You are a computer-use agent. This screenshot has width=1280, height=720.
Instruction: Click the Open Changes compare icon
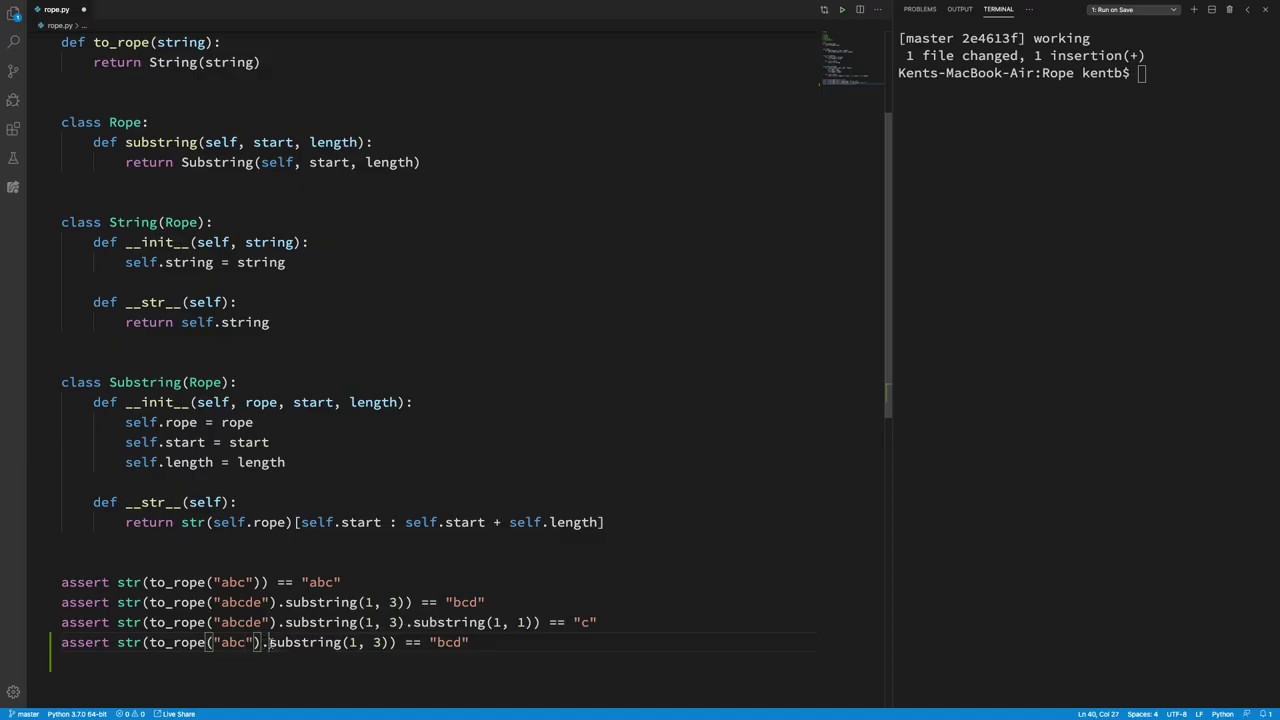pos(824,10)
